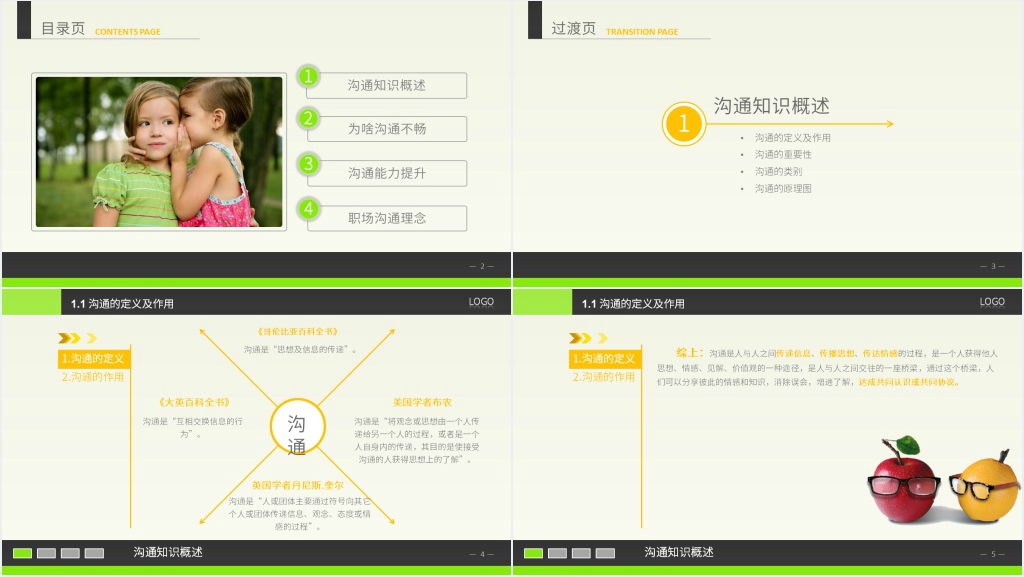Switch to 2.沟通的作用 tab on page 5
The height and width of the screenshot is (577, 1024).
point(604,377)
